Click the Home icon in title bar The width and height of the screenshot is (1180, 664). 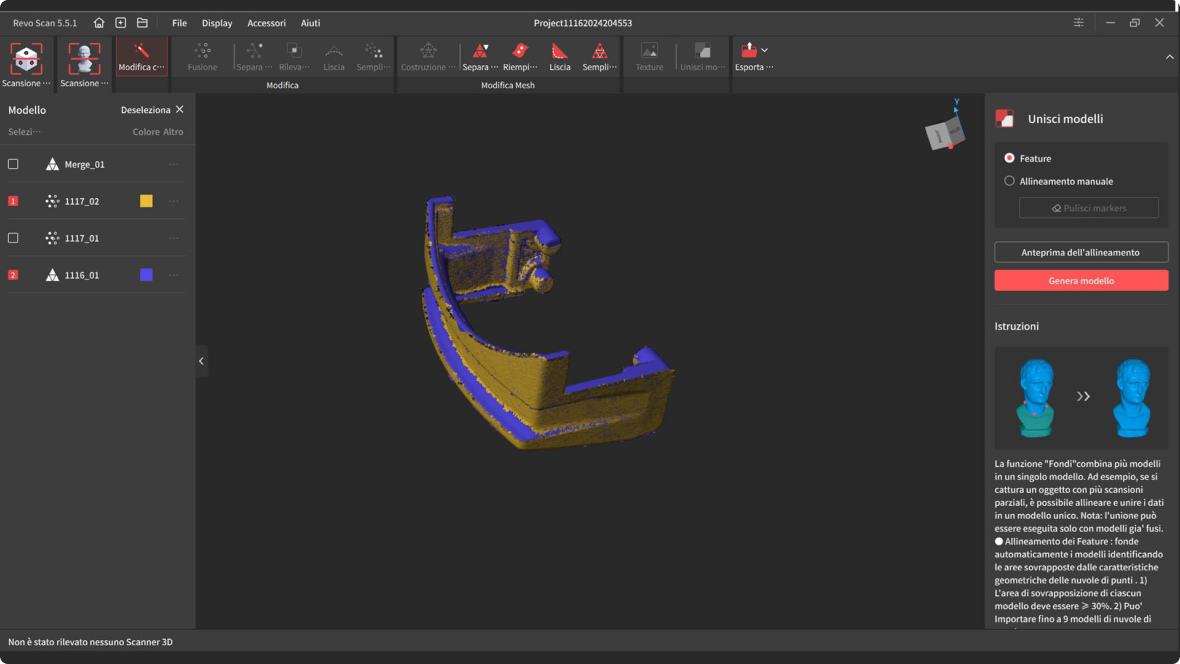98,23
